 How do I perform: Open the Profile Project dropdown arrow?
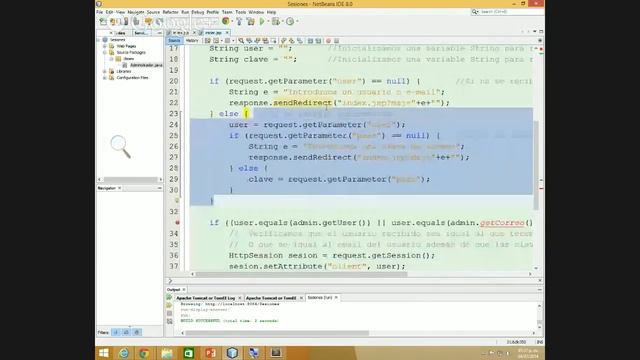tap(297, 21)
